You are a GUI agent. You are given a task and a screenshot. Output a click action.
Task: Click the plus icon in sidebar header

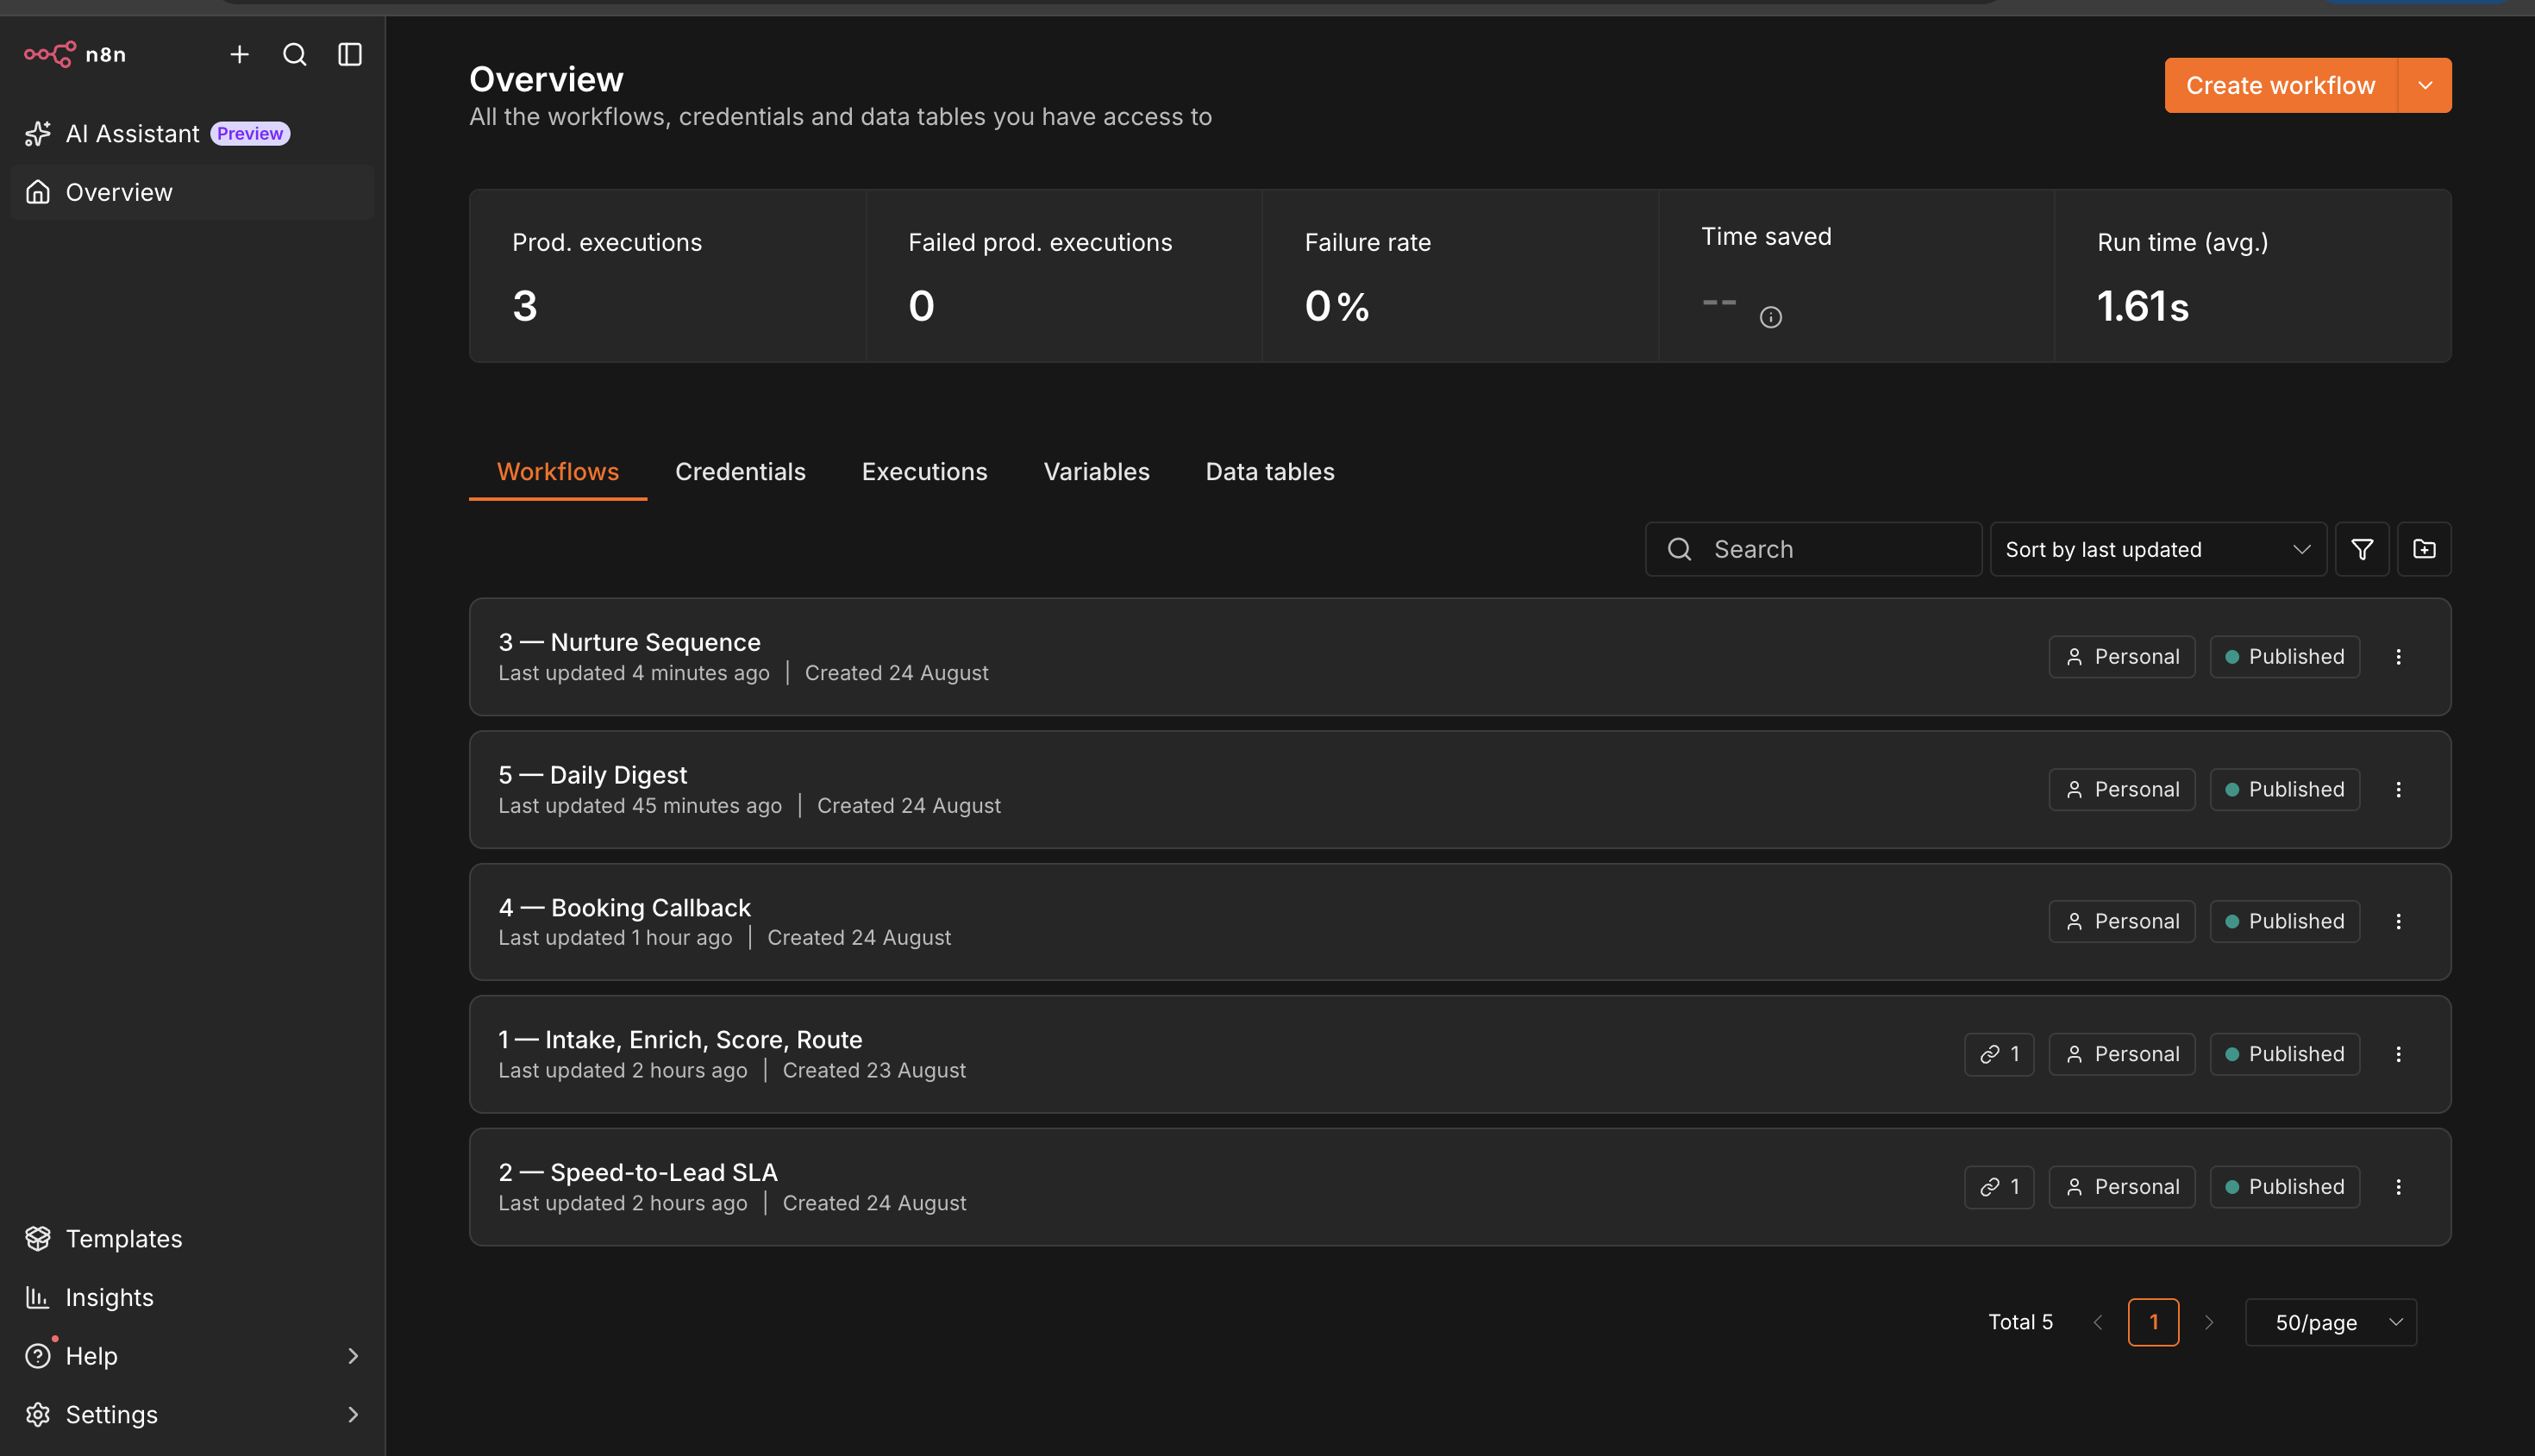[239, 54]
